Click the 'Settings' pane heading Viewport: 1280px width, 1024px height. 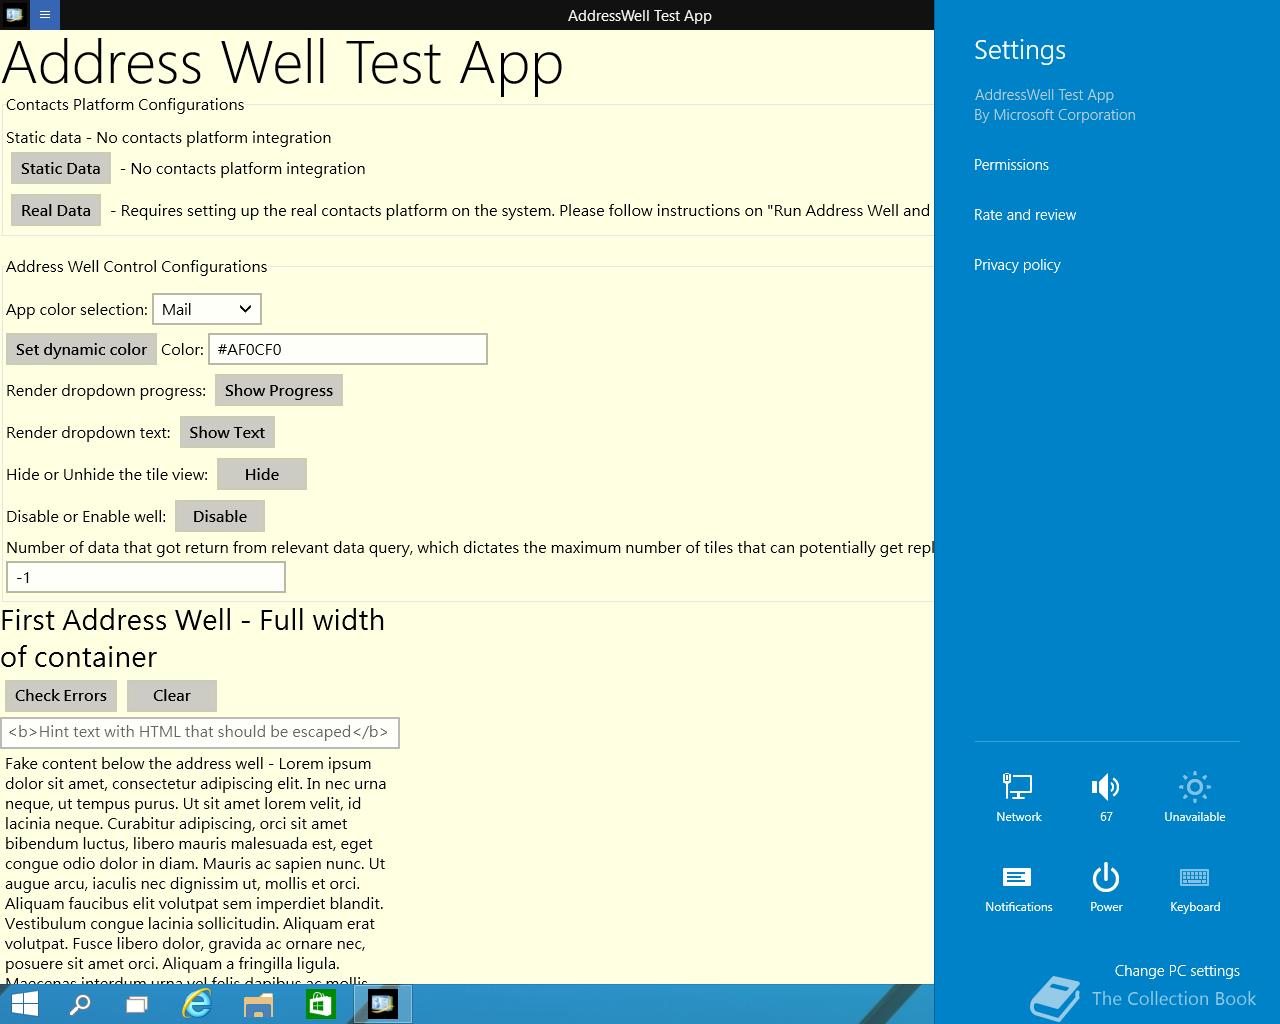pyautogui.click(x=1020, y=50)
